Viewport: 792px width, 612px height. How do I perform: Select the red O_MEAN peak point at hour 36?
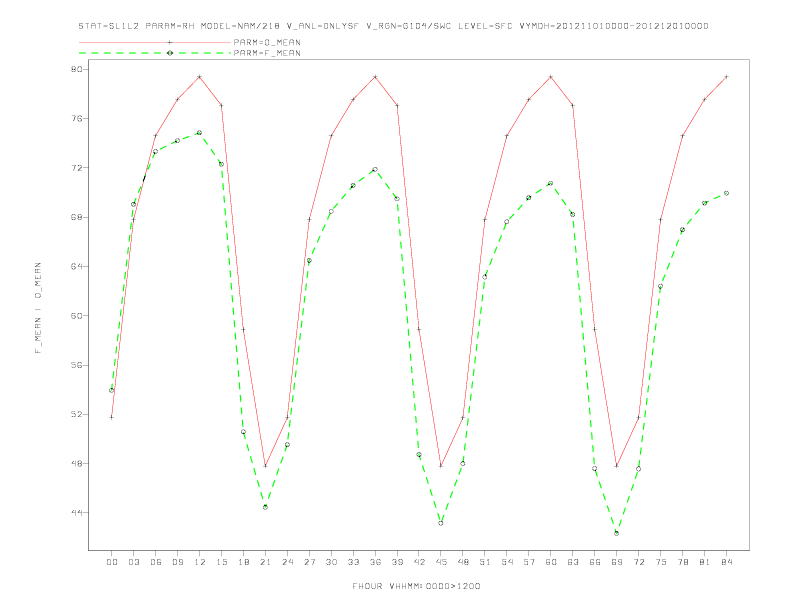coord(375,77)
